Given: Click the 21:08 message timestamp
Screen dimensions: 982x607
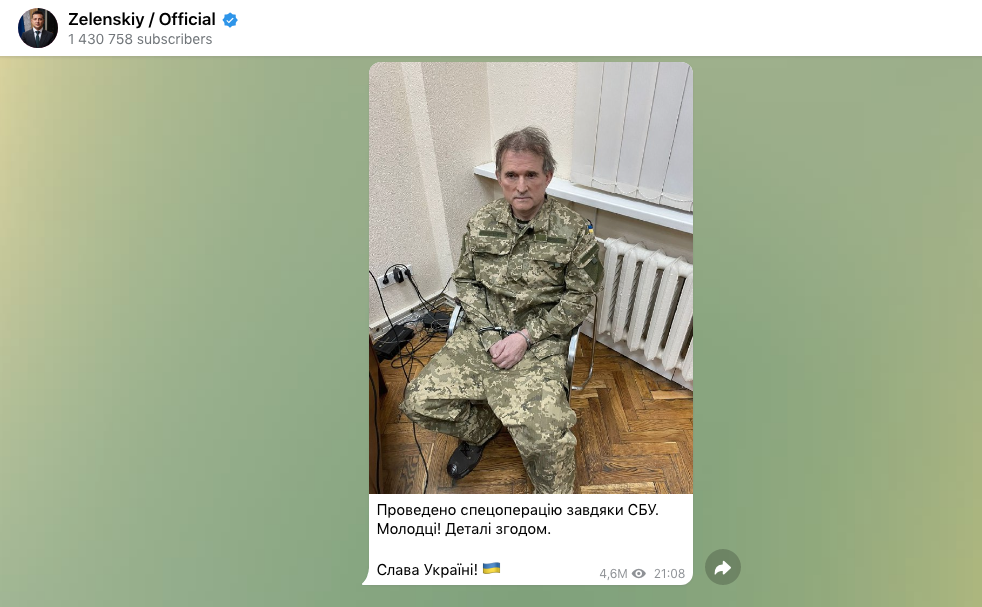Looking at the screenshot, I should (669, 574).
